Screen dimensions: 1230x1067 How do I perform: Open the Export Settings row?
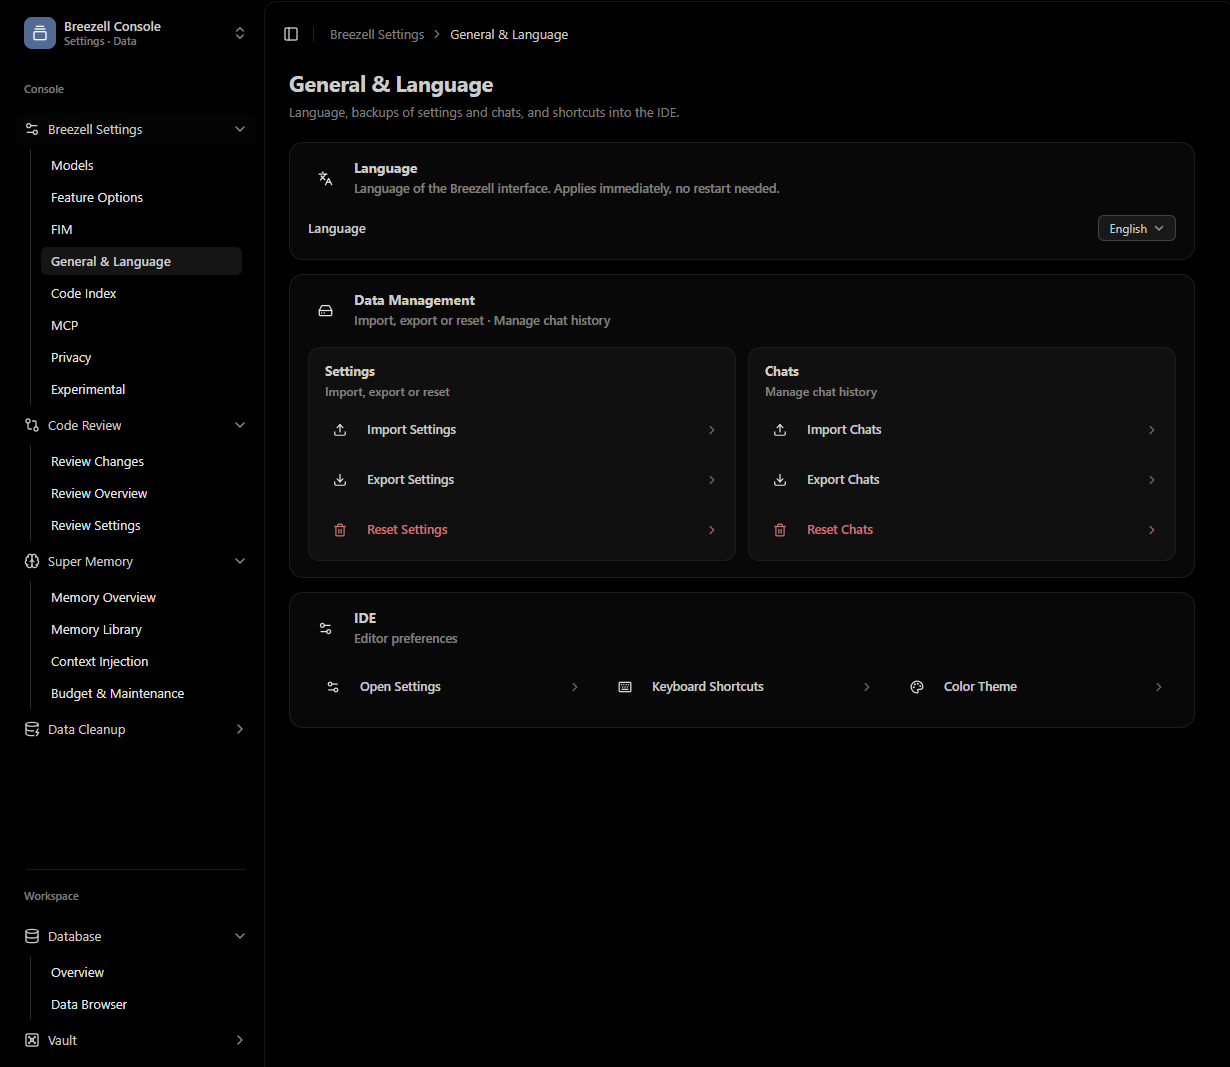click(x=522, y=479)
